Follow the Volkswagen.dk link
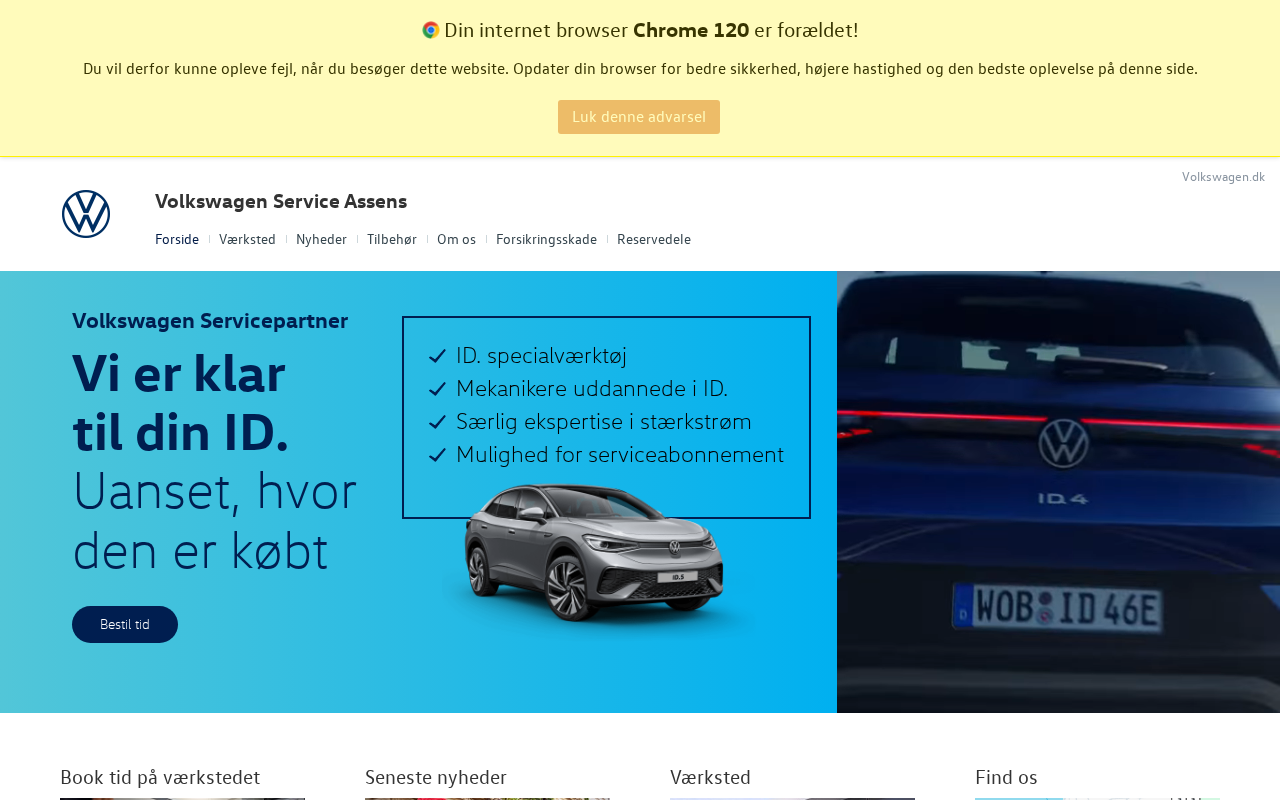Screen dimensions: 1280x800 coord(1223,177)
